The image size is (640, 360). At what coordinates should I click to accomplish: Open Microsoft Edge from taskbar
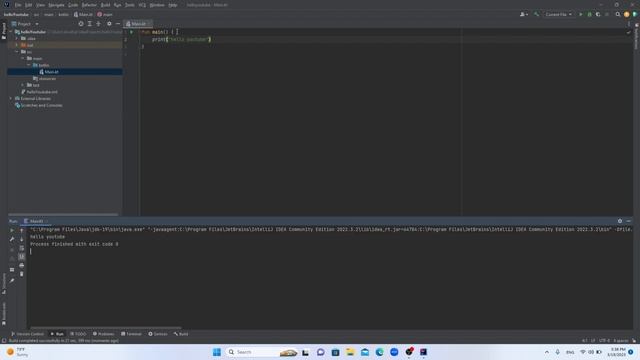[x=379, y=352]
